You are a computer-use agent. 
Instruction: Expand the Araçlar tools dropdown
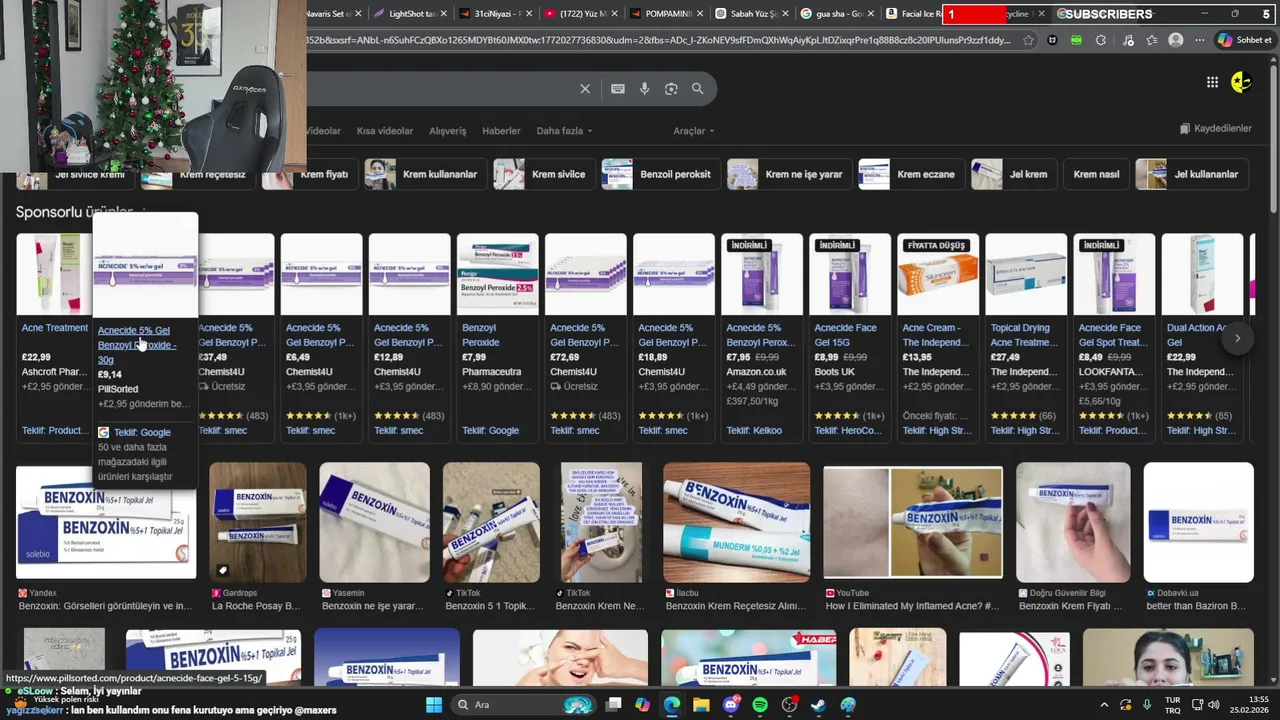[694, 131]
